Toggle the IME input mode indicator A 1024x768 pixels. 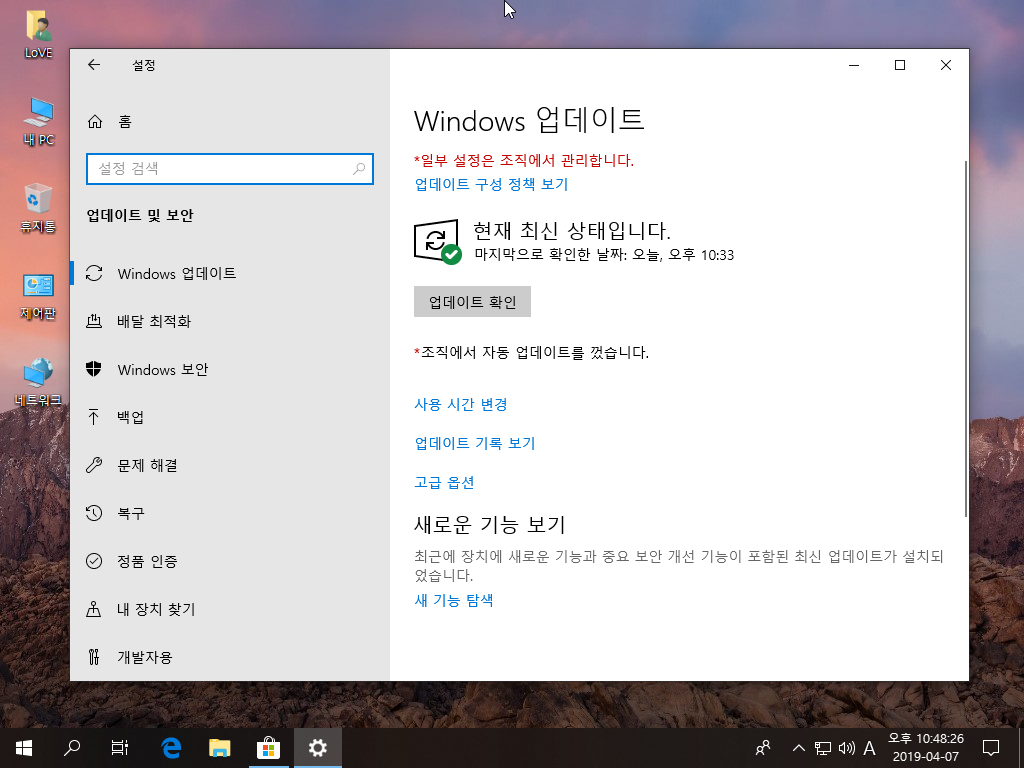pos(869,748)
